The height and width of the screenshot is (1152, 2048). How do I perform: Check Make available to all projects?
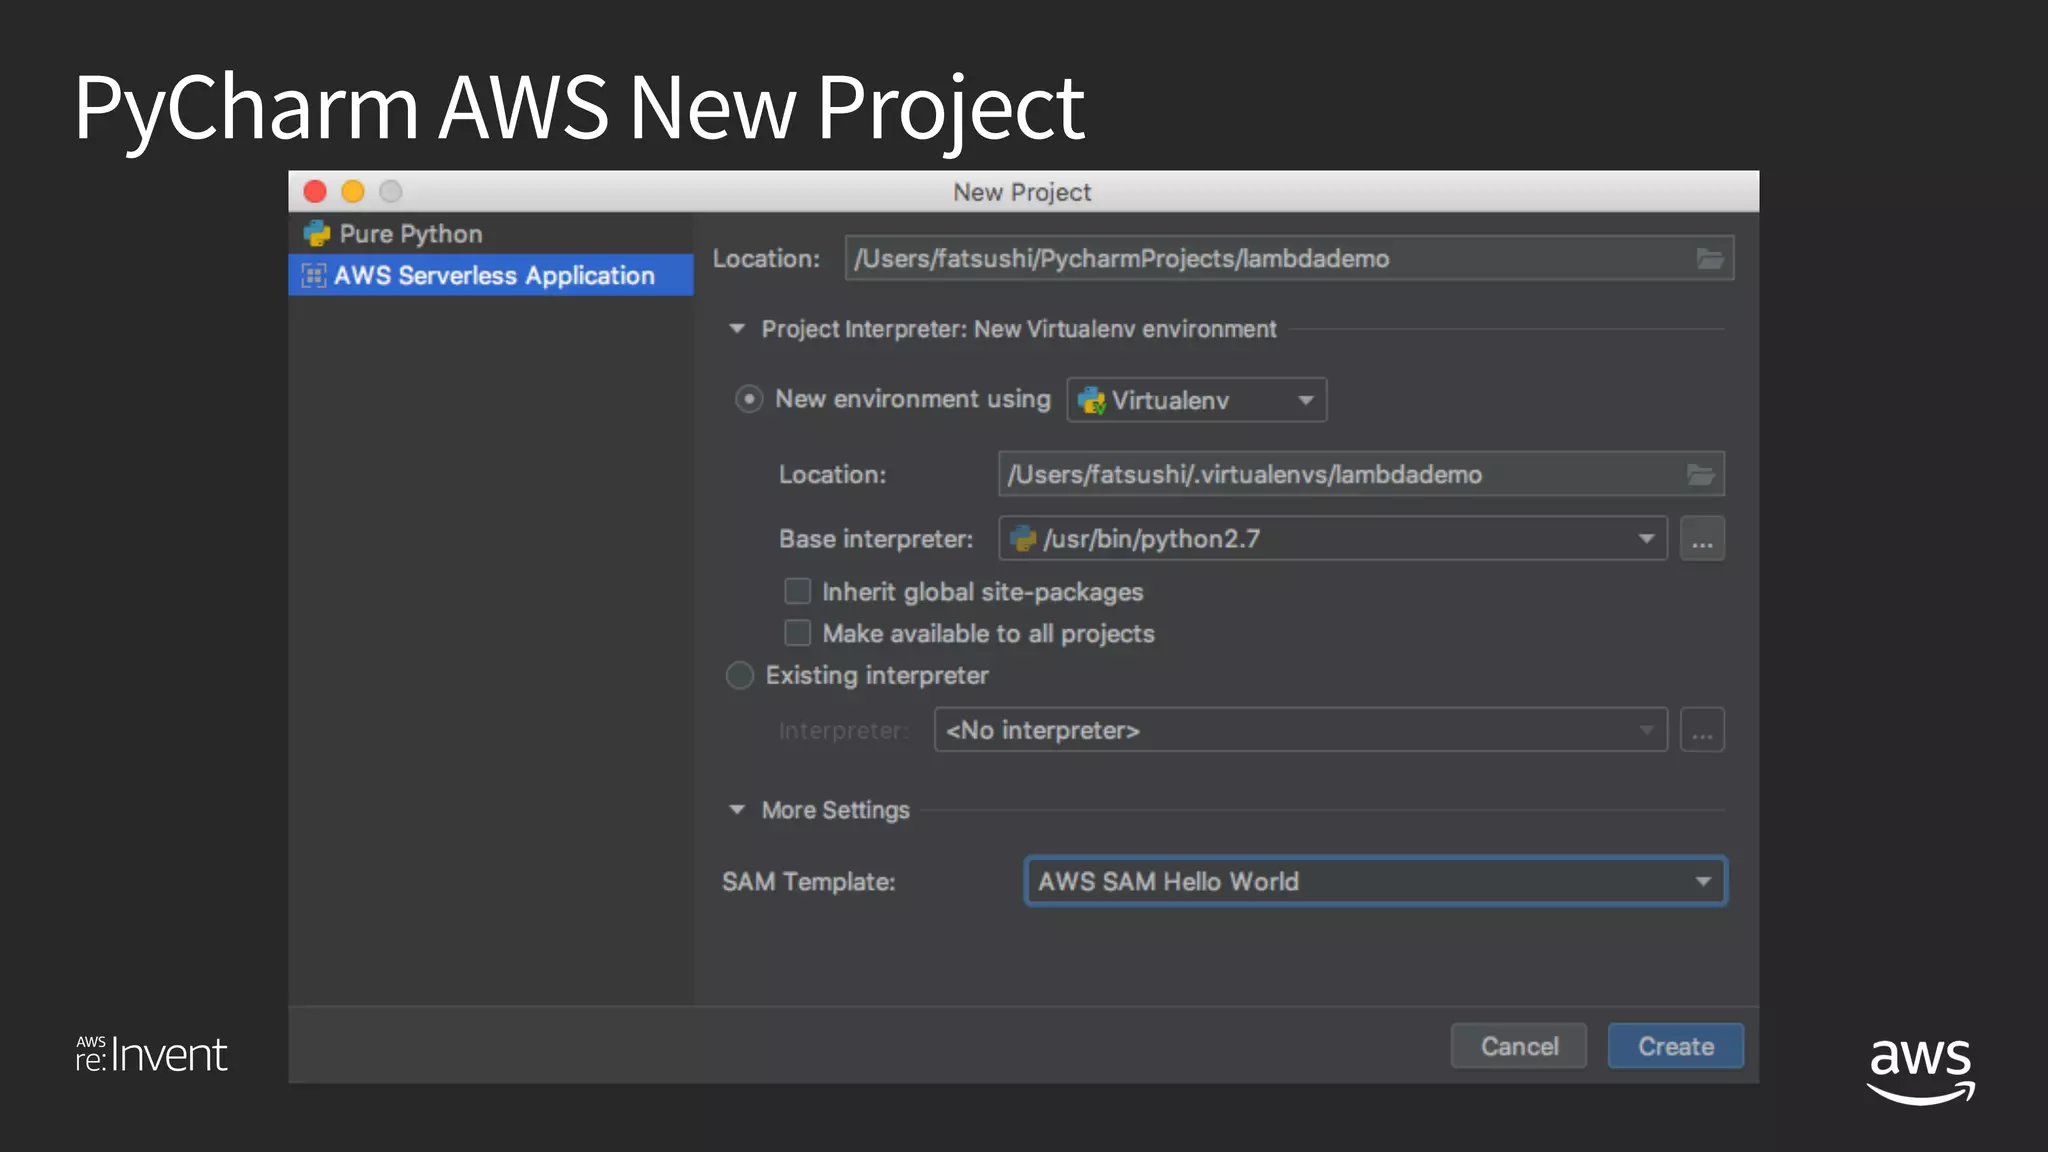797,634
